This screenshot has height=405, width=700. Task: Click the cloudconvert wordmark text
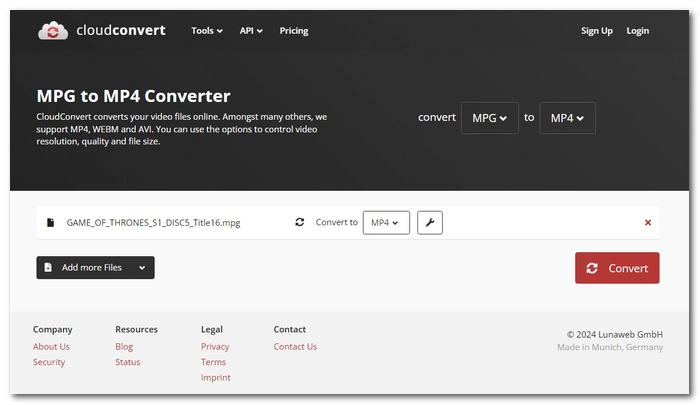coord(121,30)
